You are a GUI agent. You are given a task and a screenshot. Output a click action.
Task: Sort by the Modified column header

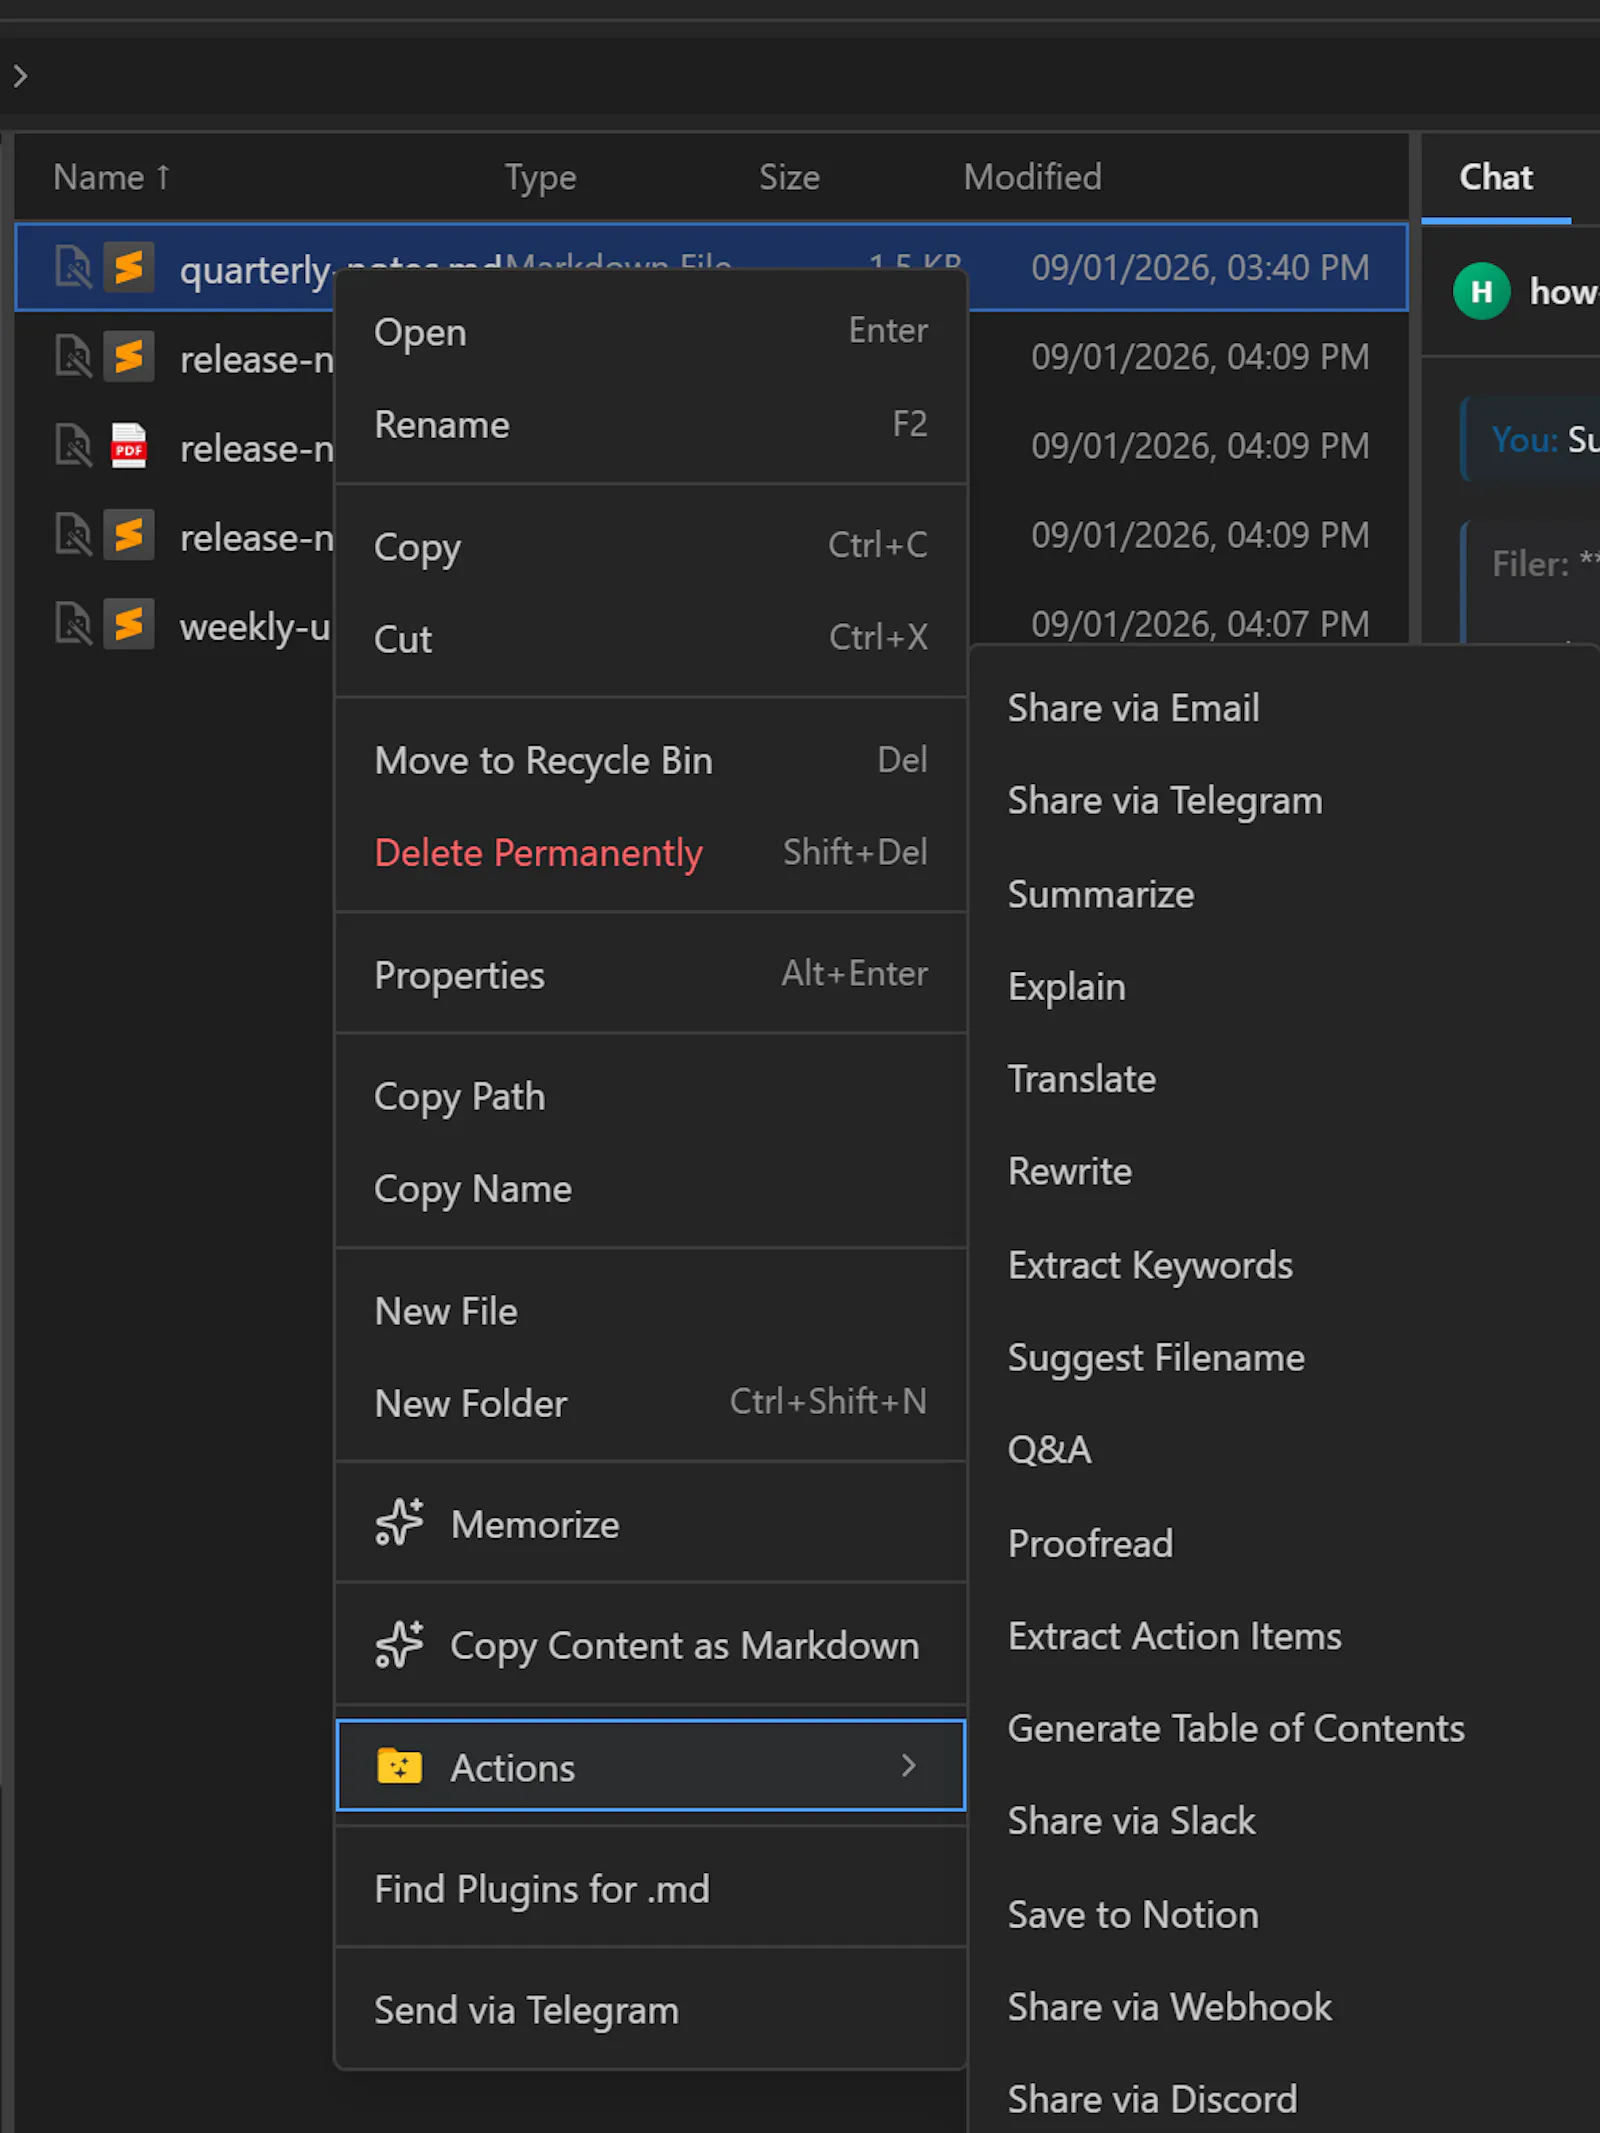coord(1032,177)
